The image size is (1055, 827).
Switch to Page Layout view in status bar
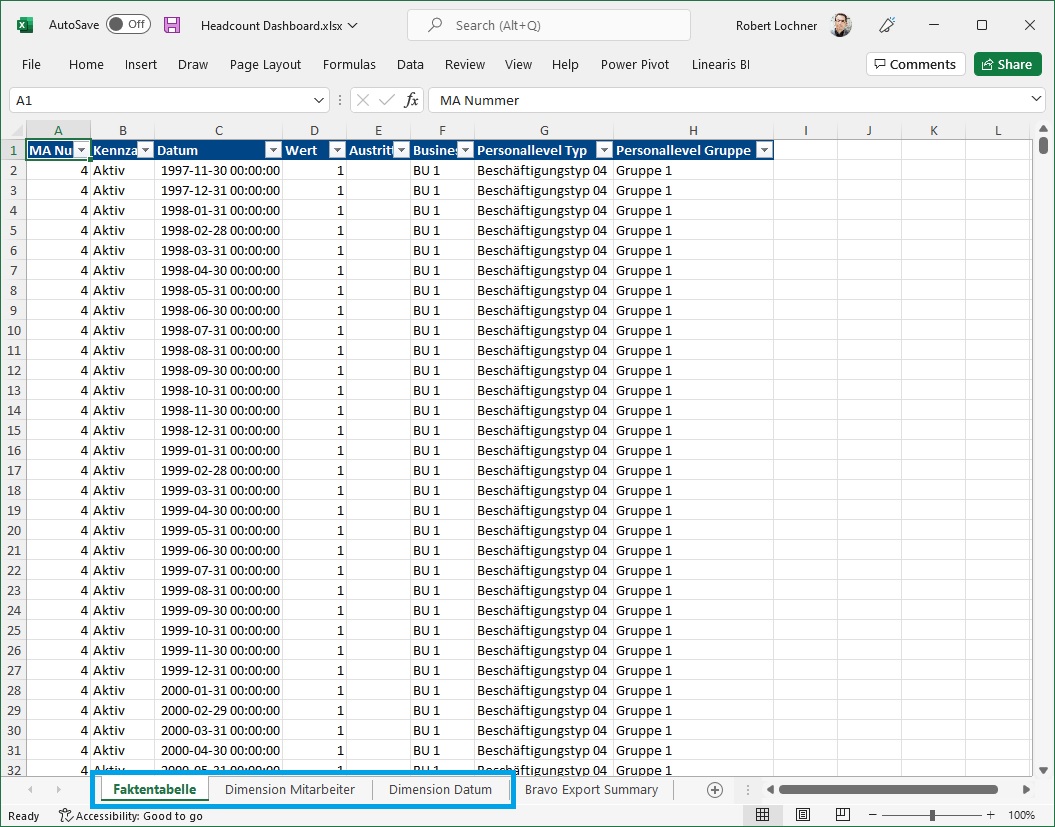[803, 815]
